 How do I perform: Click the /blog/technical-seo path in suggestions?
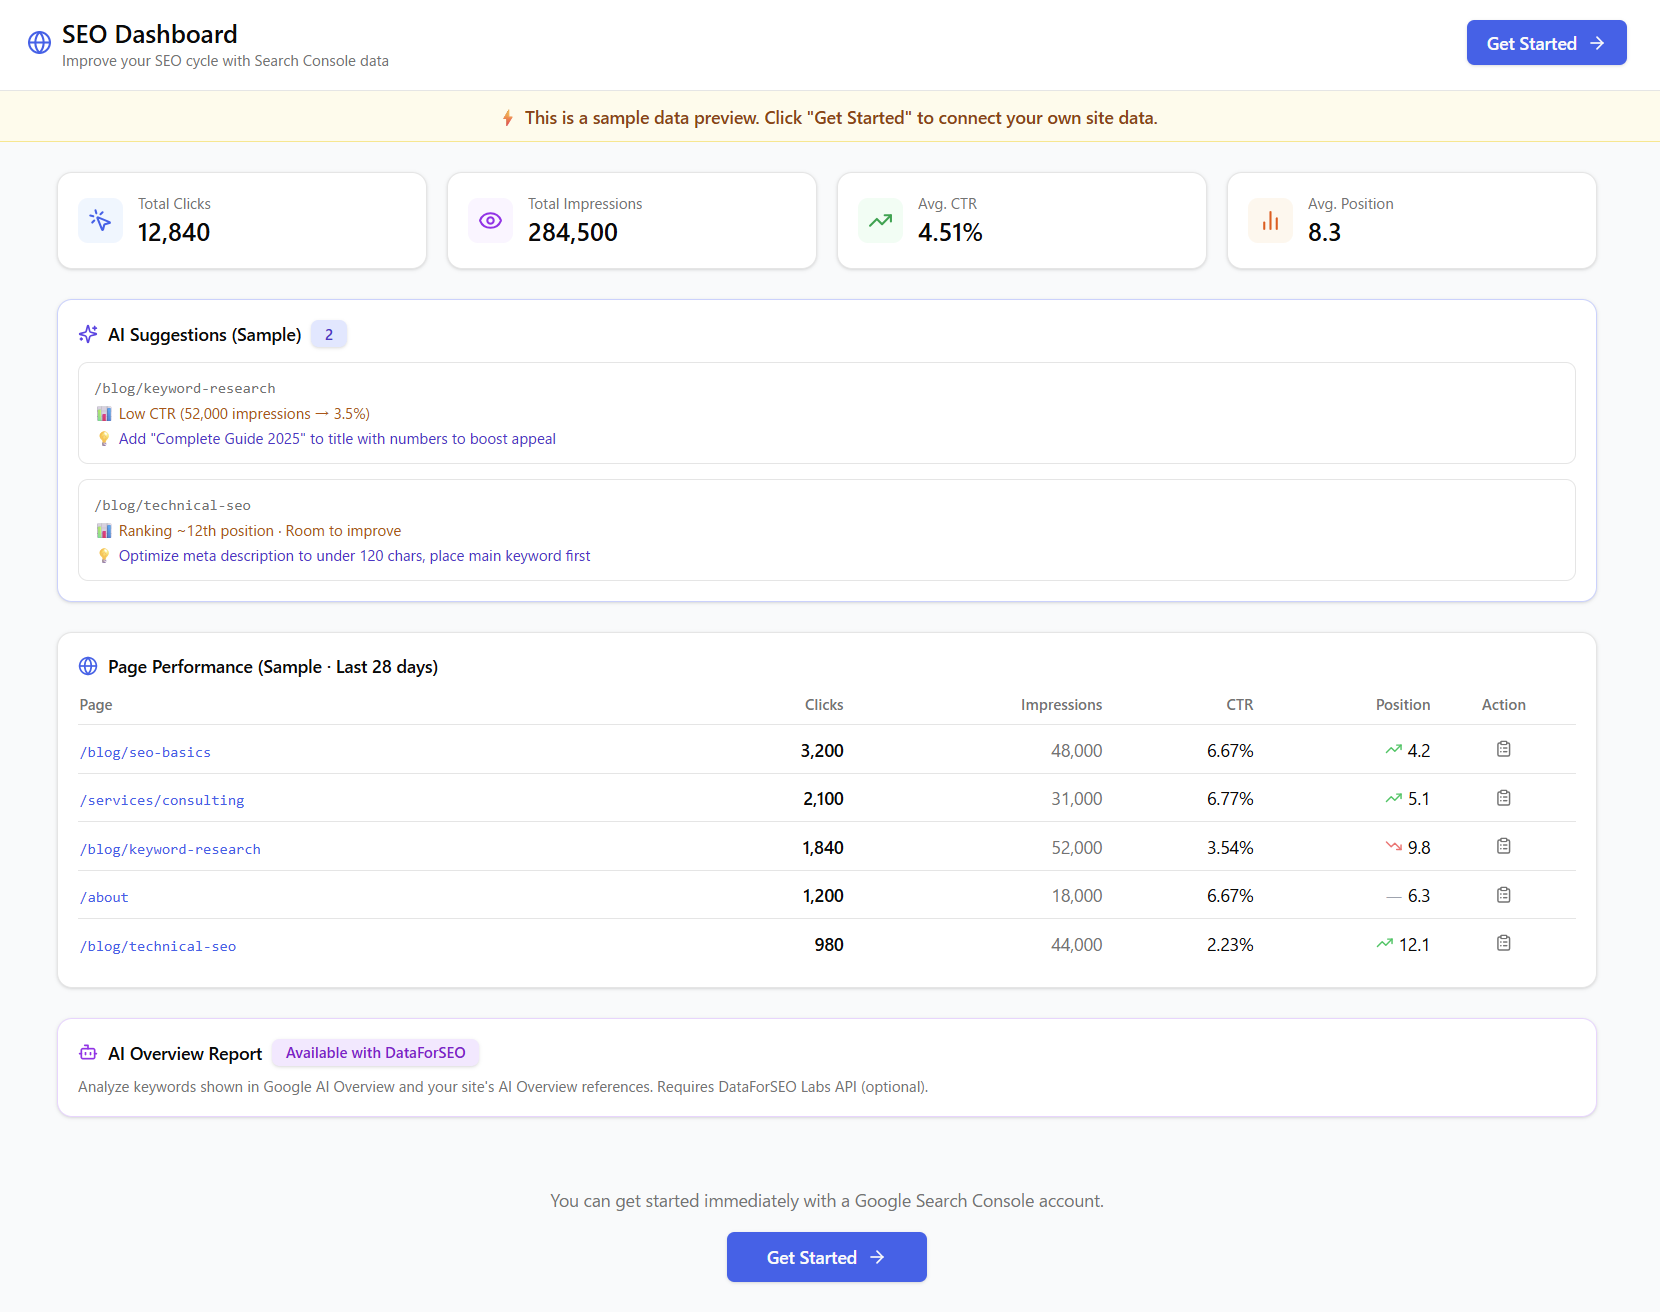click(x=173, y=506)
